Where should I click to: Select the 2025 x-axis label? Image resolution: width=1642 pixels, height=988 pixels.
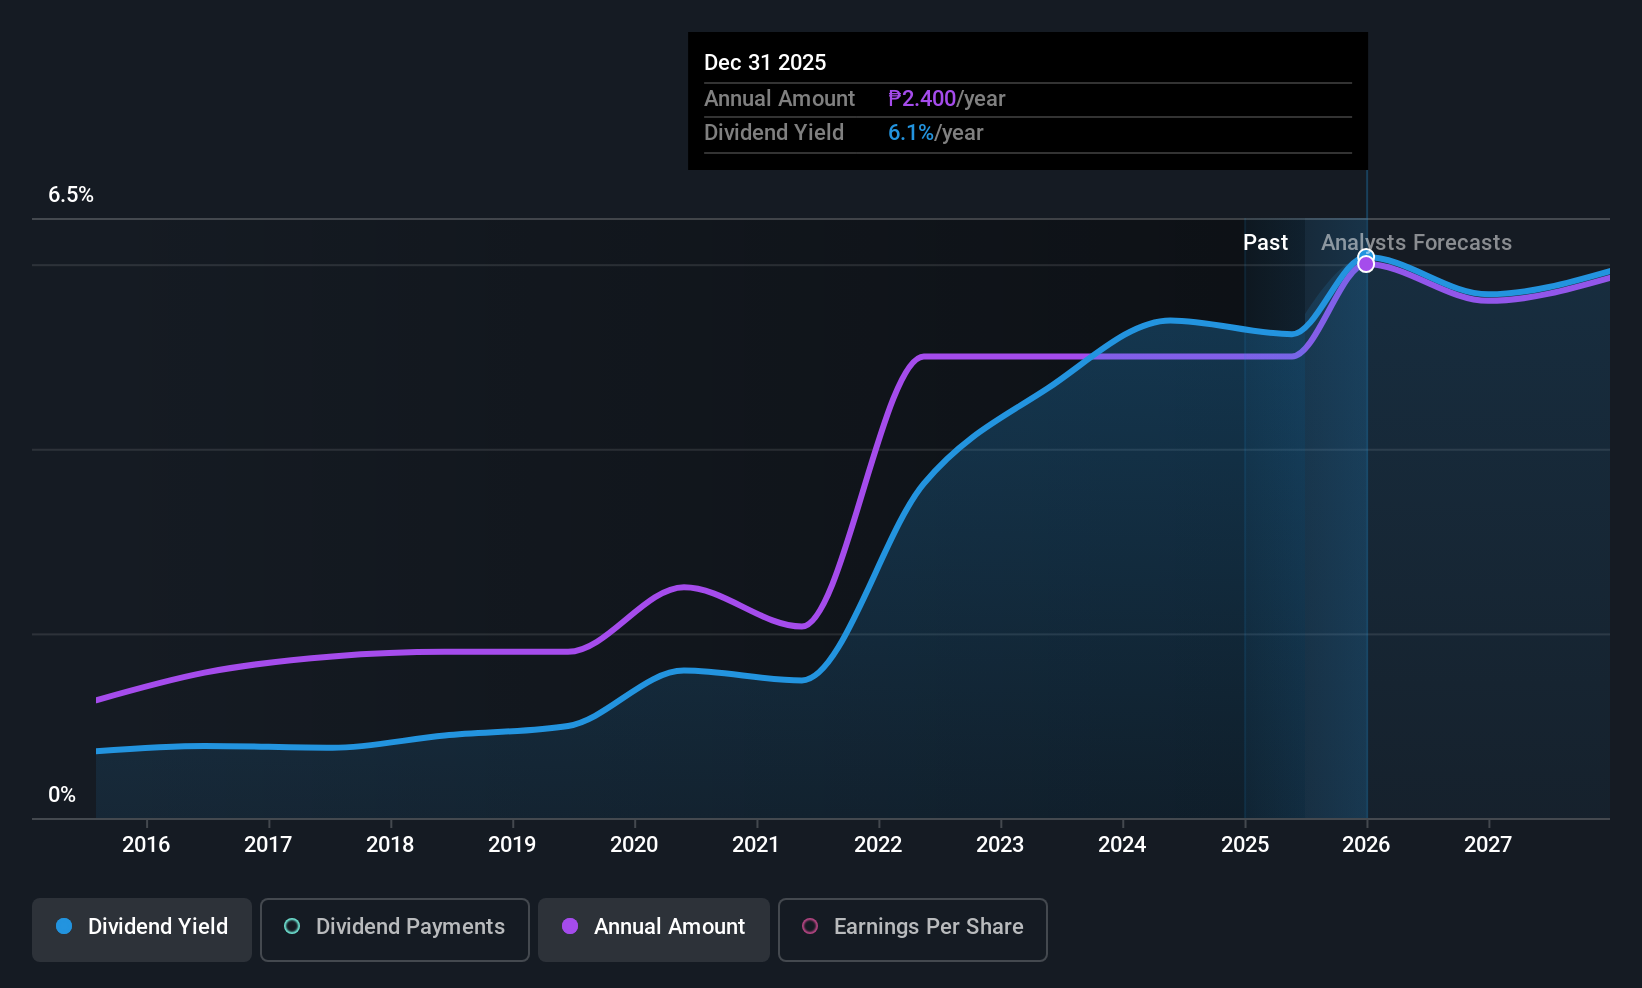pos(1245,845)
